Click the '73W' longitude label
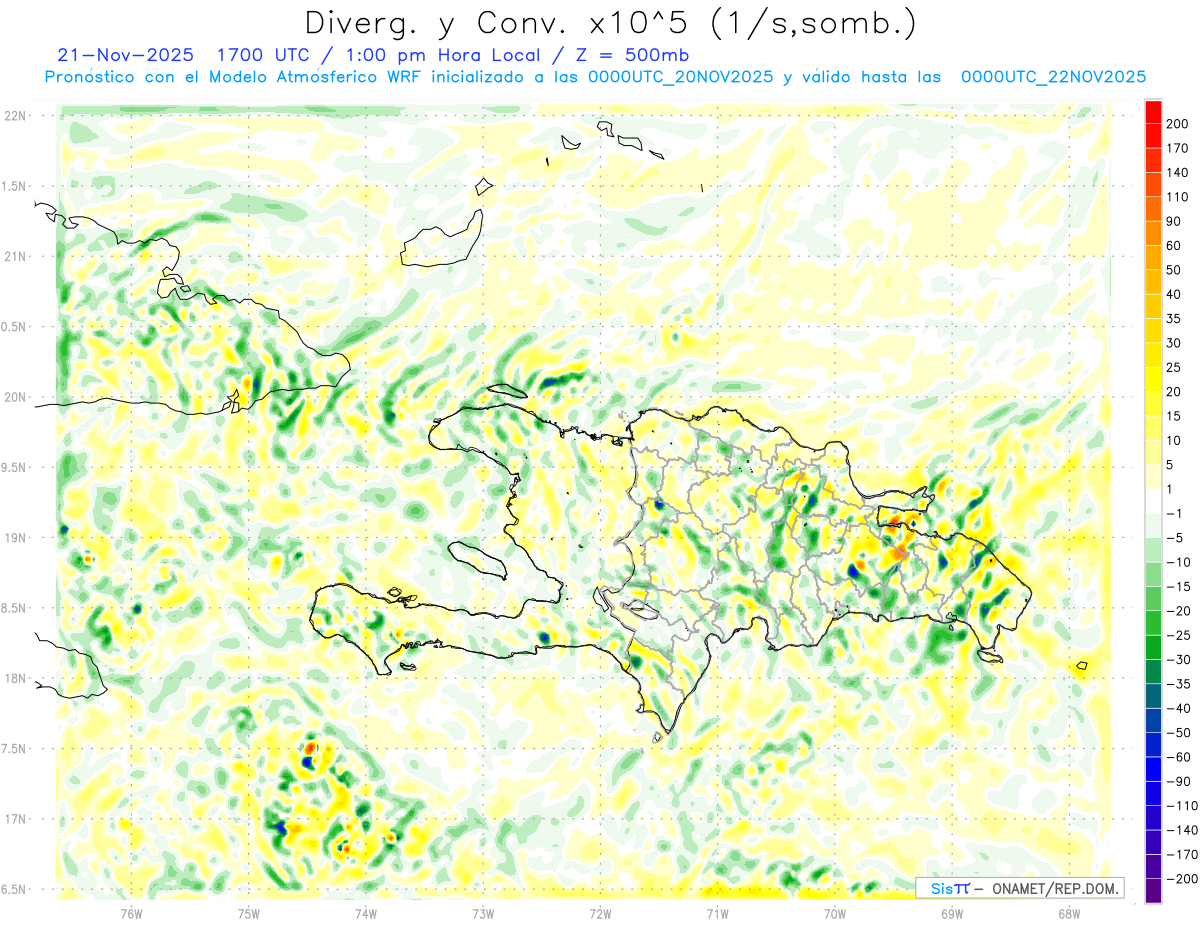Viewport: 1200px width, 927px height. click(483, 913)
